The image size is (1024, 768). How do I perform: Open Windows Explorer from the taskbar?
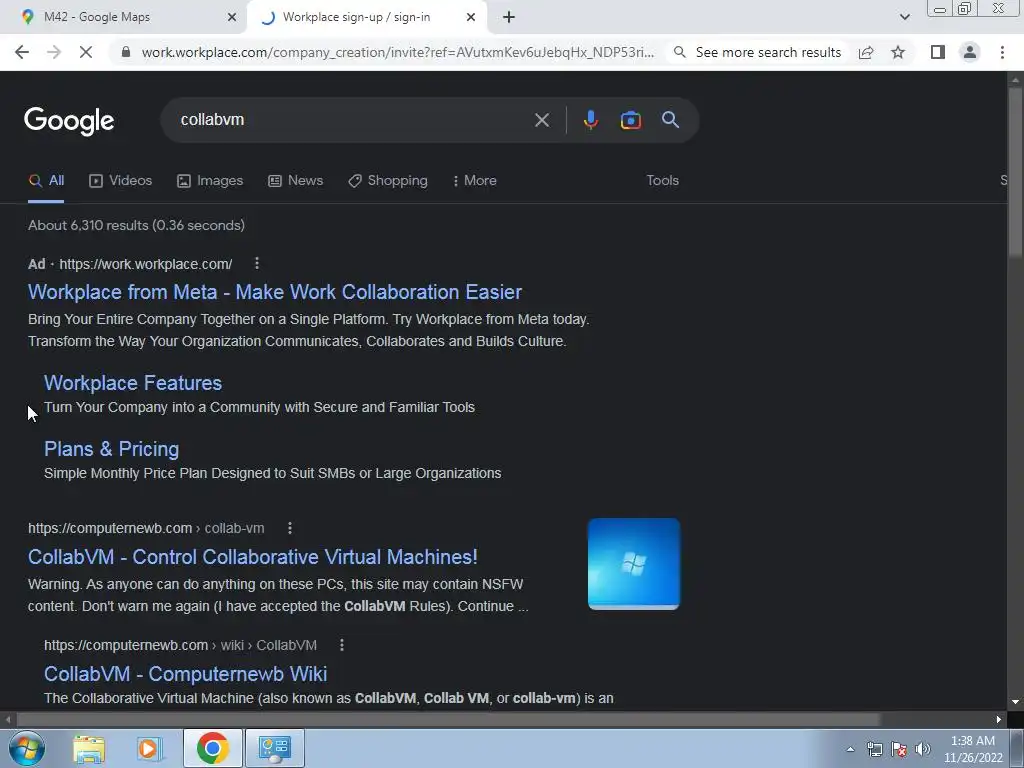click(x=89, y=748)
